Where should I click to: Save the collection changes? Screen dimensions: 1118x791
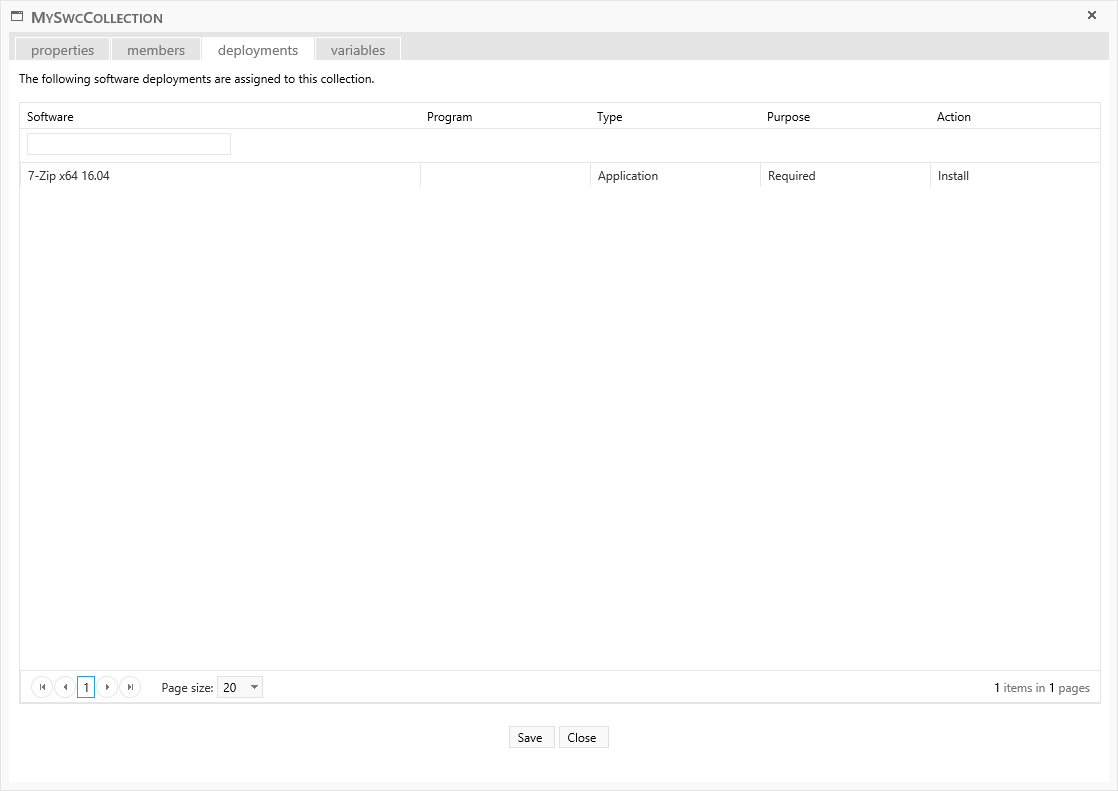530,737
